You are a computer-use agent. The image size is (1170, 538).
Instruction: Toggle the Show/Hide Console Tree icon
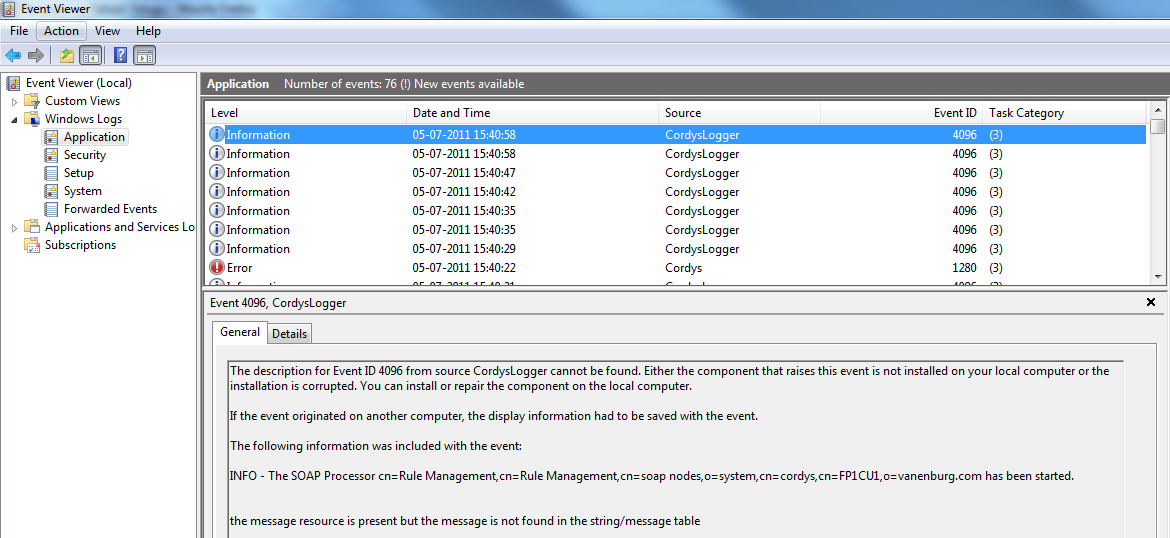(90, 56)
